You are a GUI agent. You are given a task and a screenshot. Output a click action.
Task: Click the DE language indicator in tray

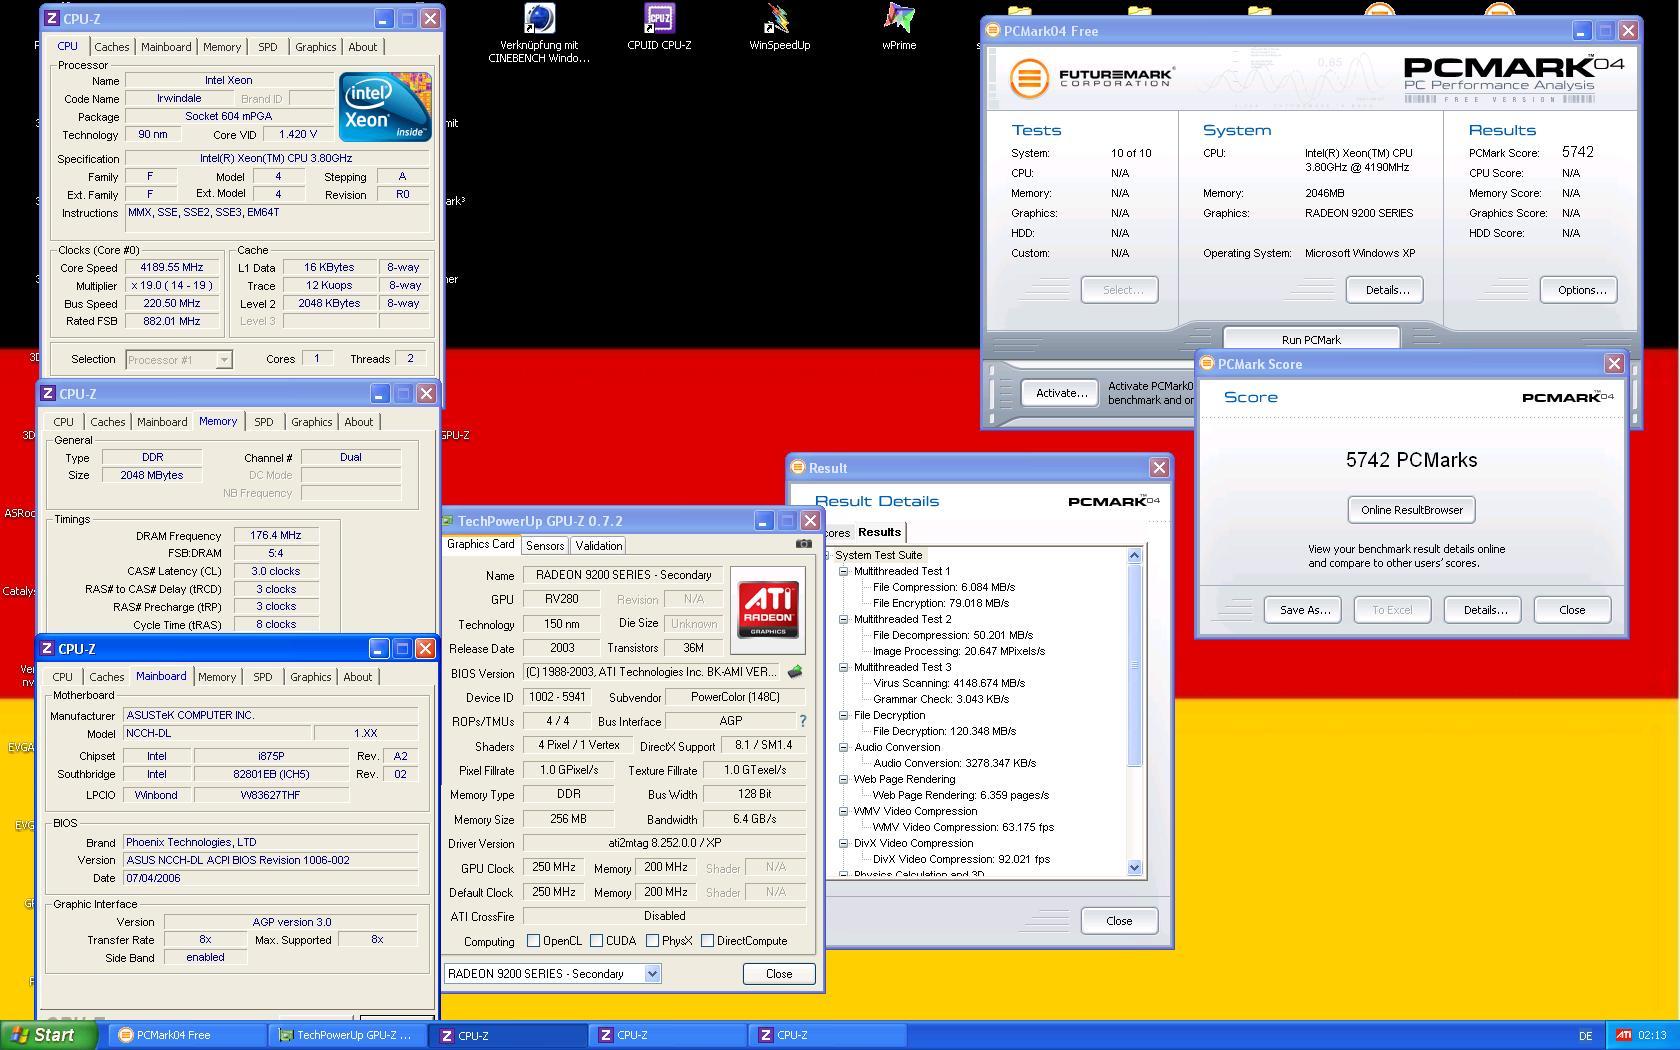pyautogui.click(x=1585, y=1036)
